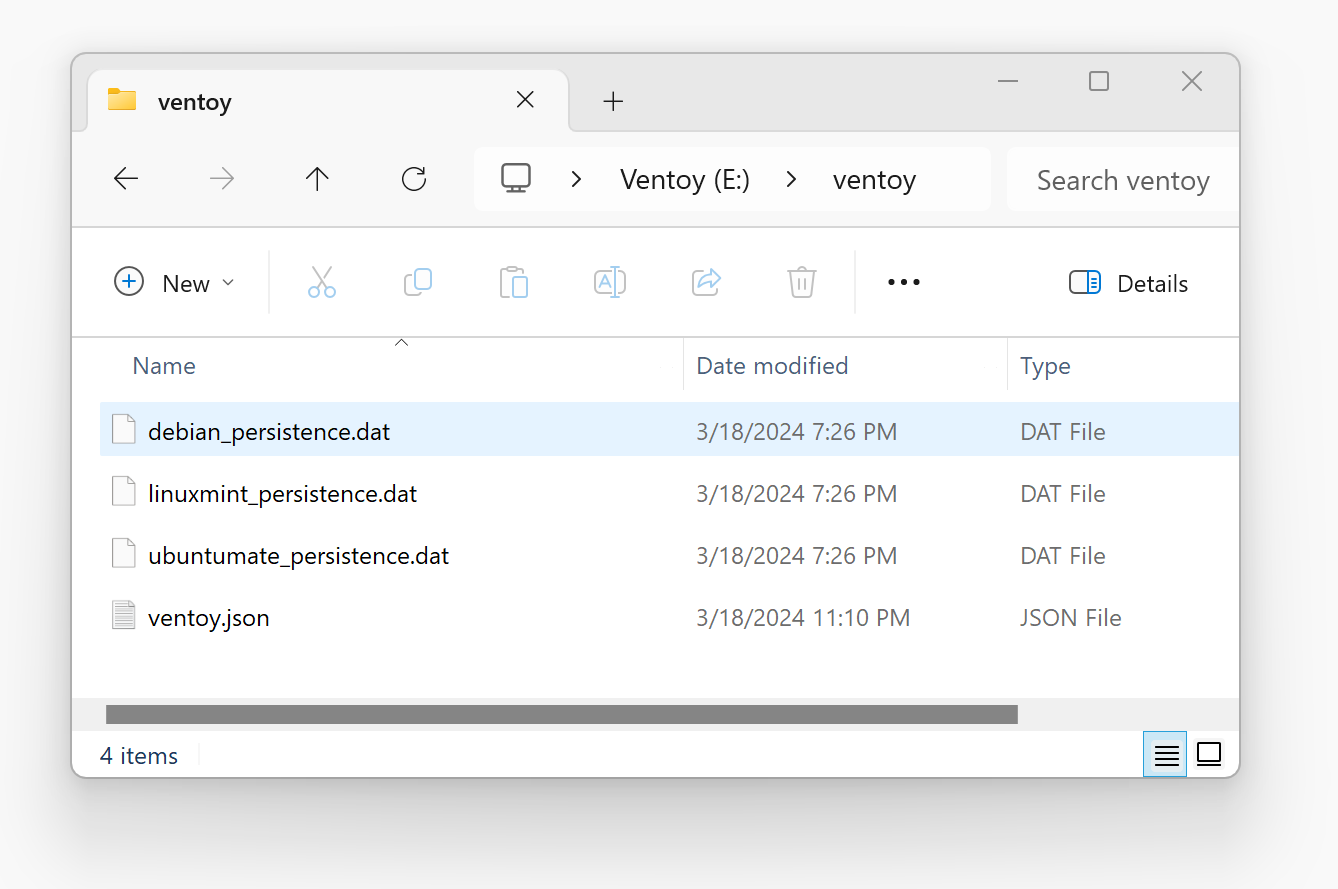
Task: Share debian_persistence.dat
Action: pos(705,282)
